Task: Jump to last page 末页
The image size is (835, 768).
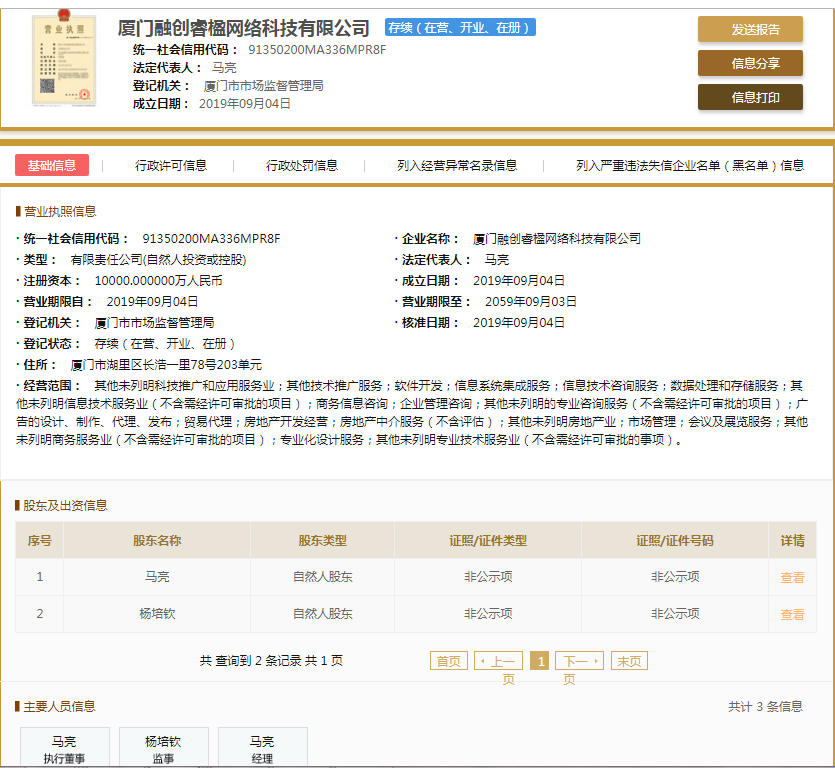Action: 629,661
